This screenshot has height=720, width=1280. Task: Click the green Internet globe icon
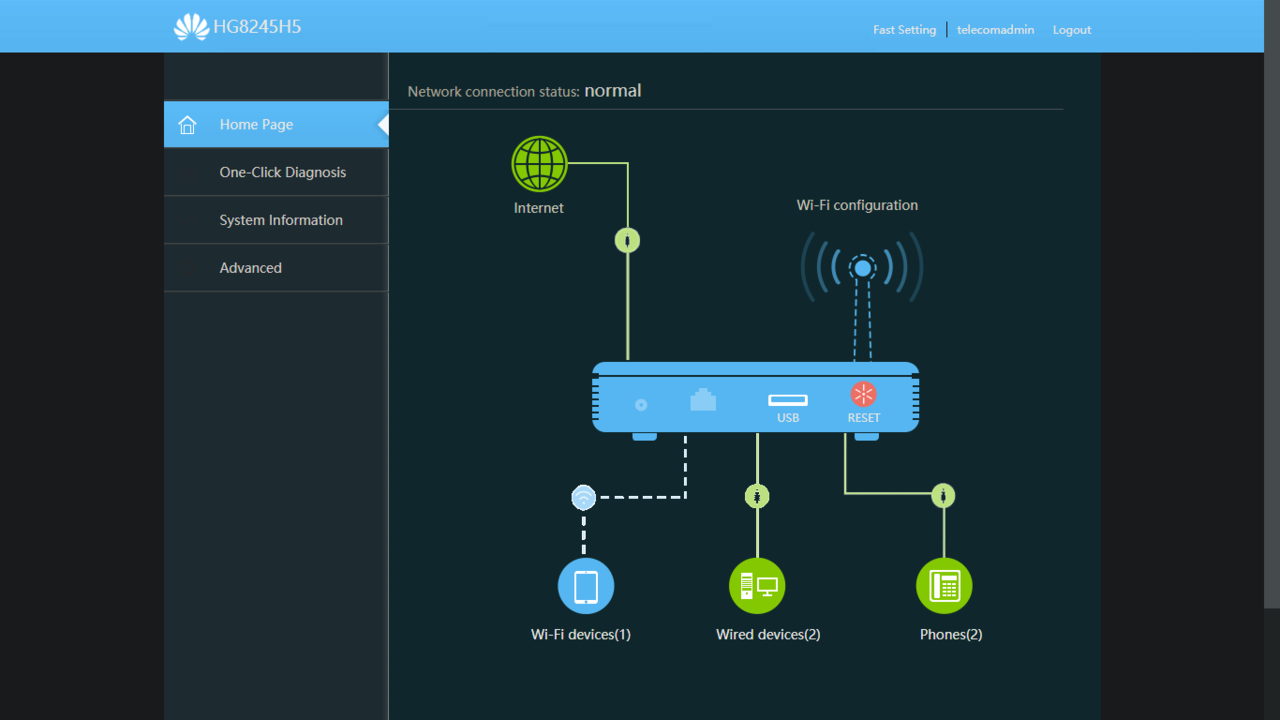(539, 164)
